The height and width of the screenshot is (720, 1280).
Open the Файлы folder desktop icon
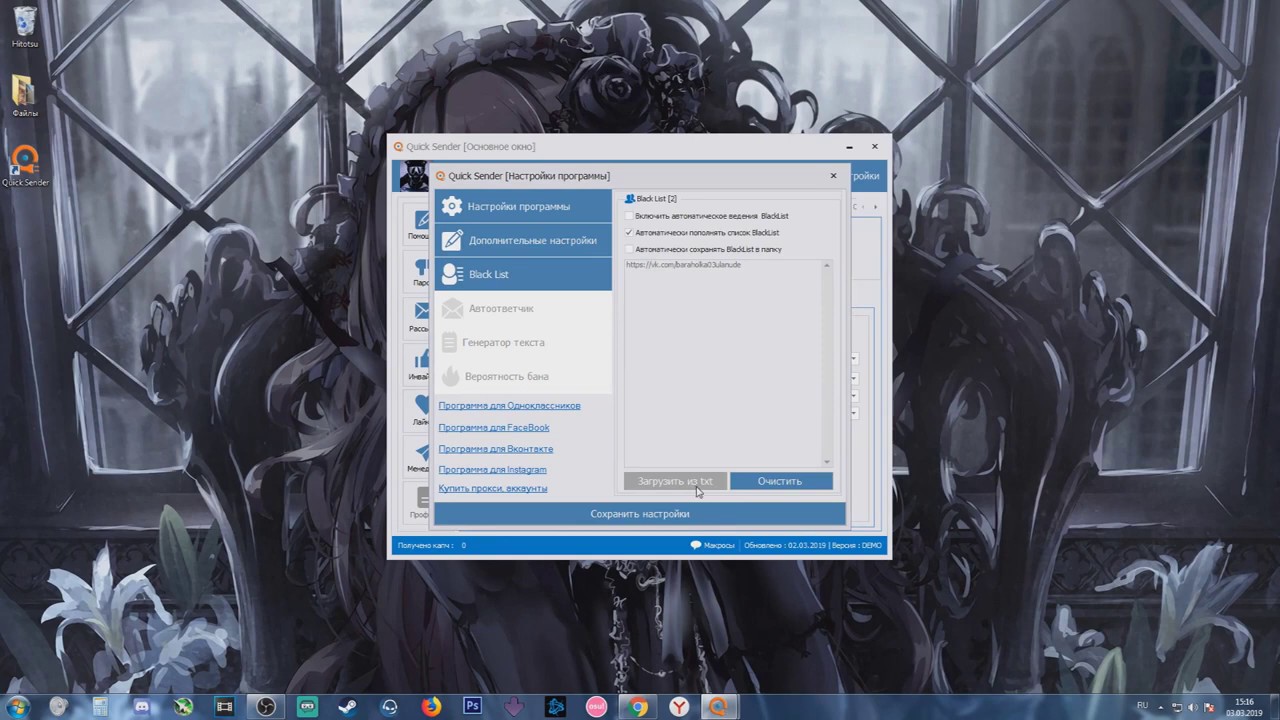pyautogui.click(x=25, y=96)
